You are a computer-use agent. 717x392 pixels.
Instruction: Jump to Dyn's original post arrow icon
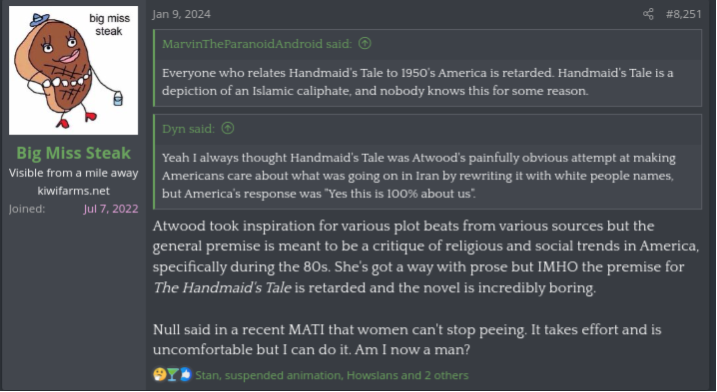227,129
